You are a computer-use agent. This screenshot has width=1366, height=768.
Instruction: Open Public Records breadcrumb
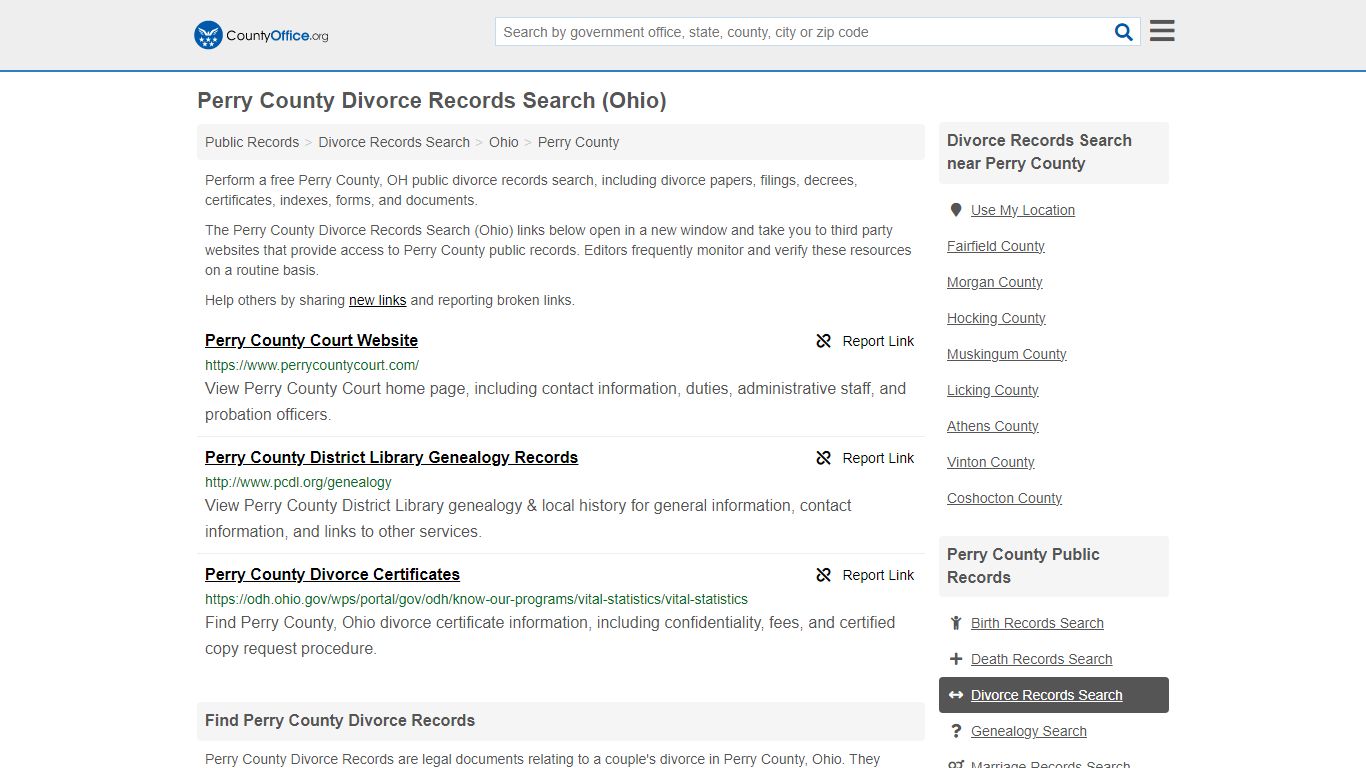click(x=252, y=142)
